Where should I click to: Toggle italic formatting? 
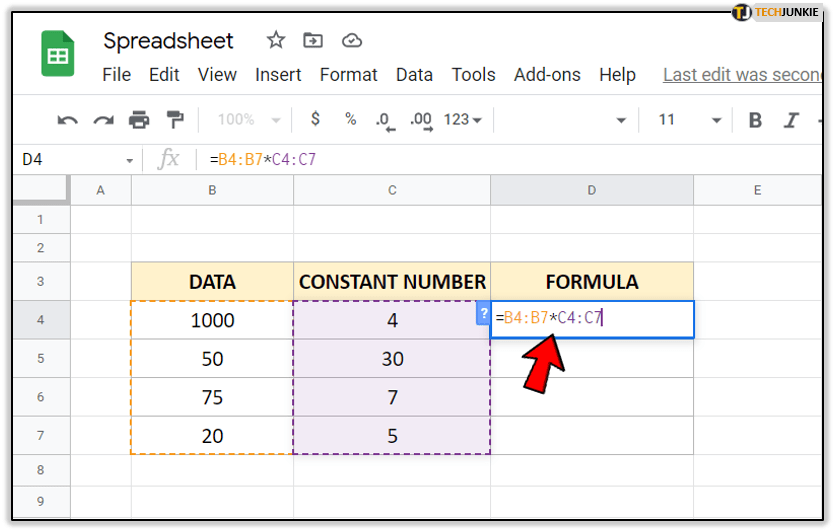791,120
